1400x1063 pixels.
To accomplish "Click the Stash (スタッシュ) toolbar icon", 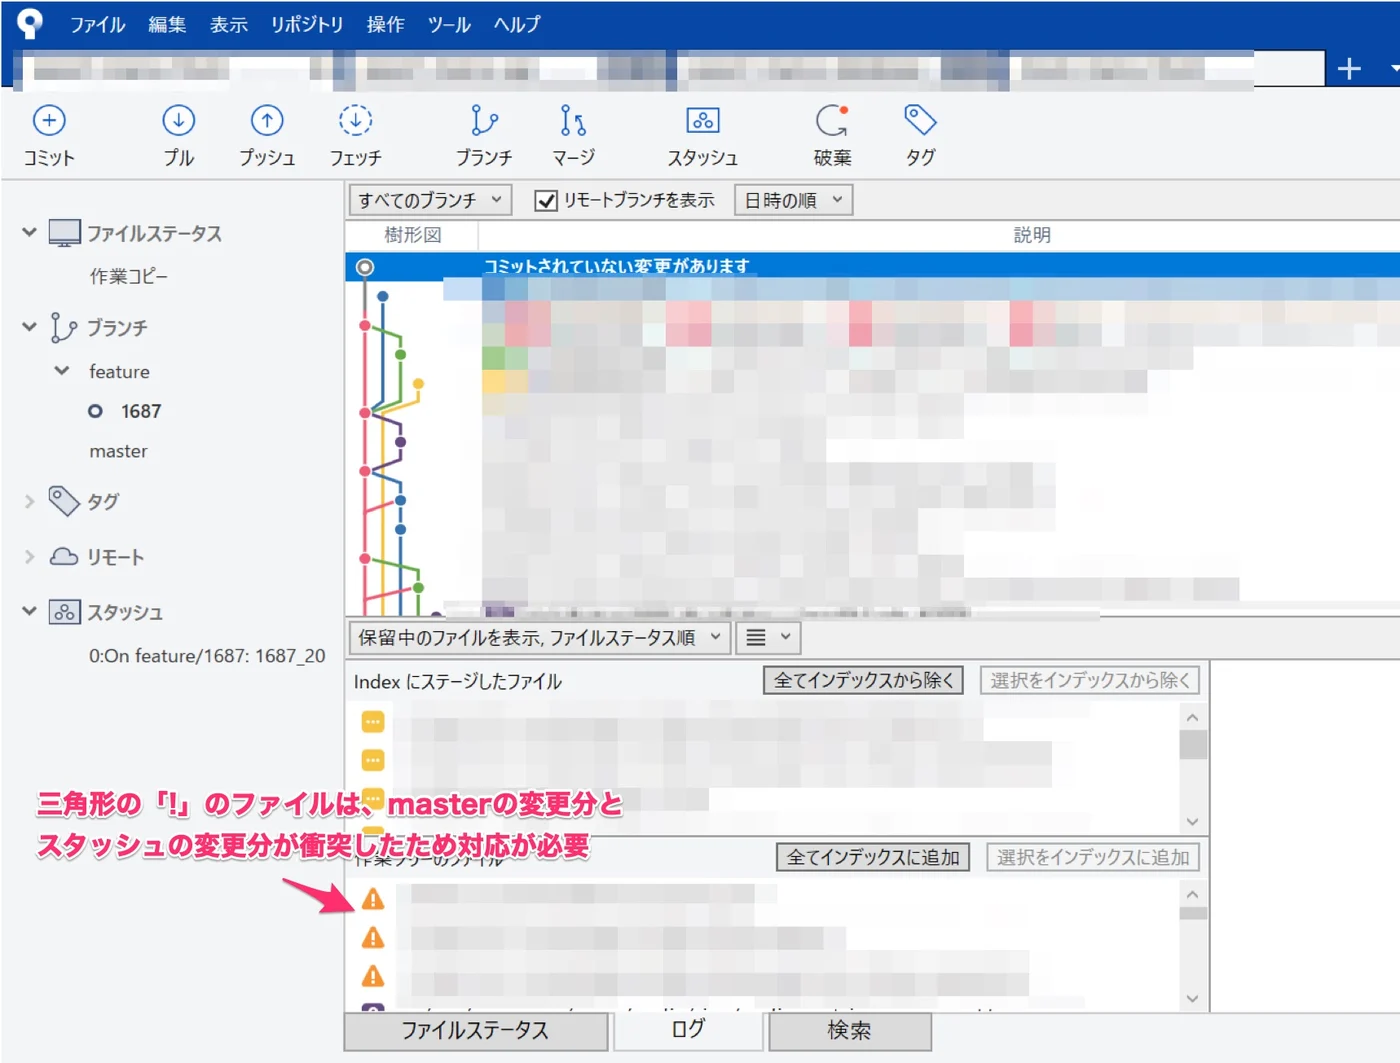I will click(703, 121).
